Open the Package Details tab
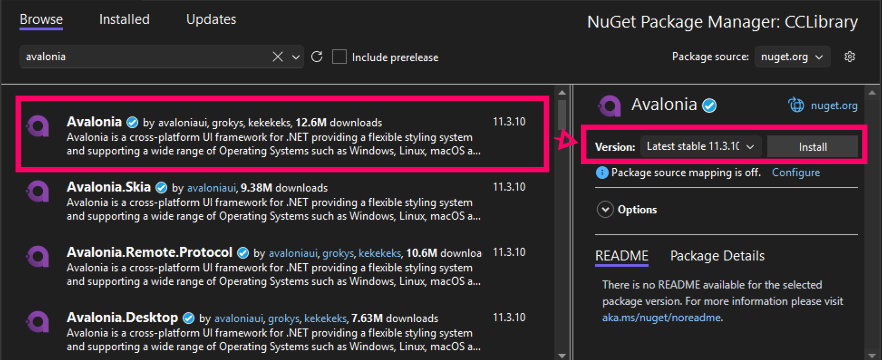This screenshot has height=360, width=882. (x=717, y=256)
